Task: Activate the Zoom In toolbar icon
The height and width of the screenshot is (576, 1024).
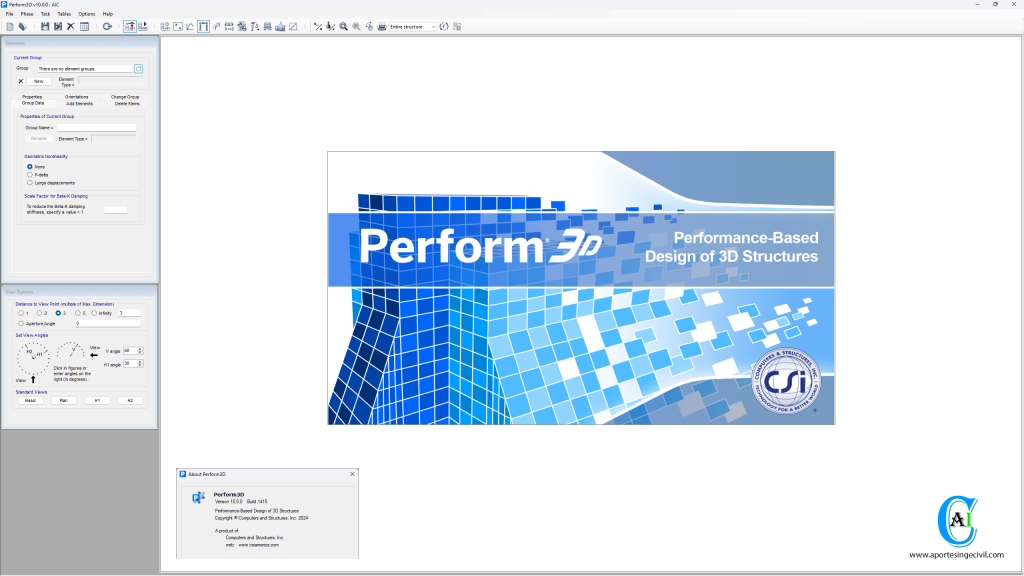Action: [x=341, y=26]
